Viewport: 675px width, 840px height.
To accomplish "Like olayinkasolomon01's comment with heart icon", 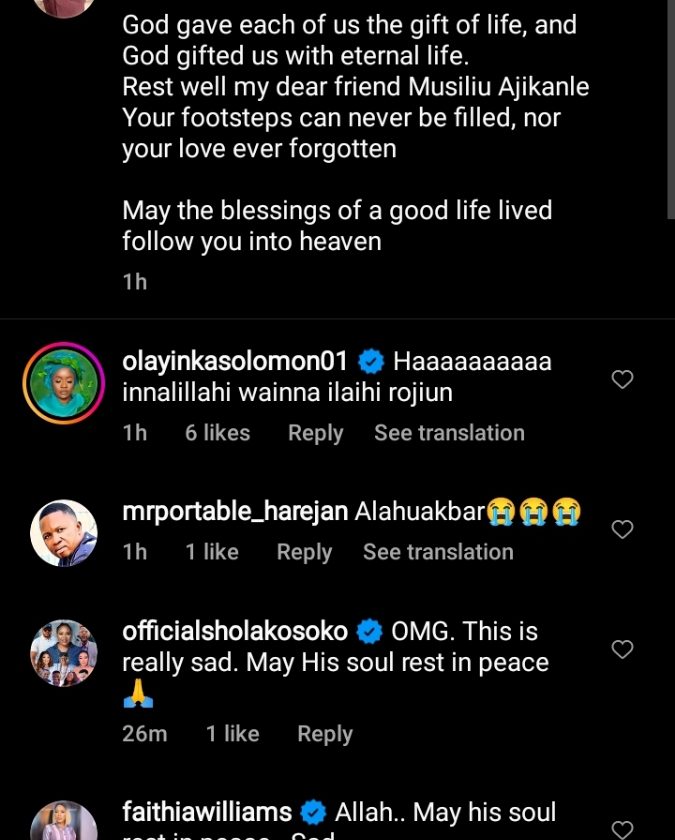I will point(622,380).
